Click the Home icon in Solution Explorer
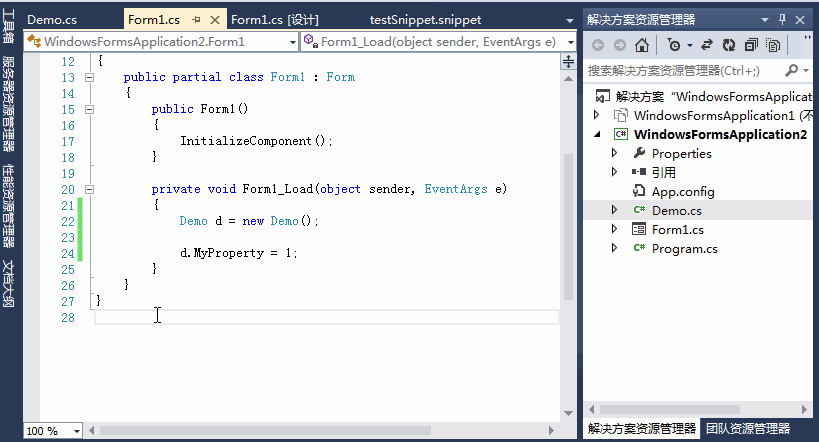The height and width of the screenshot is (442, 819). (x=642, y=45)
